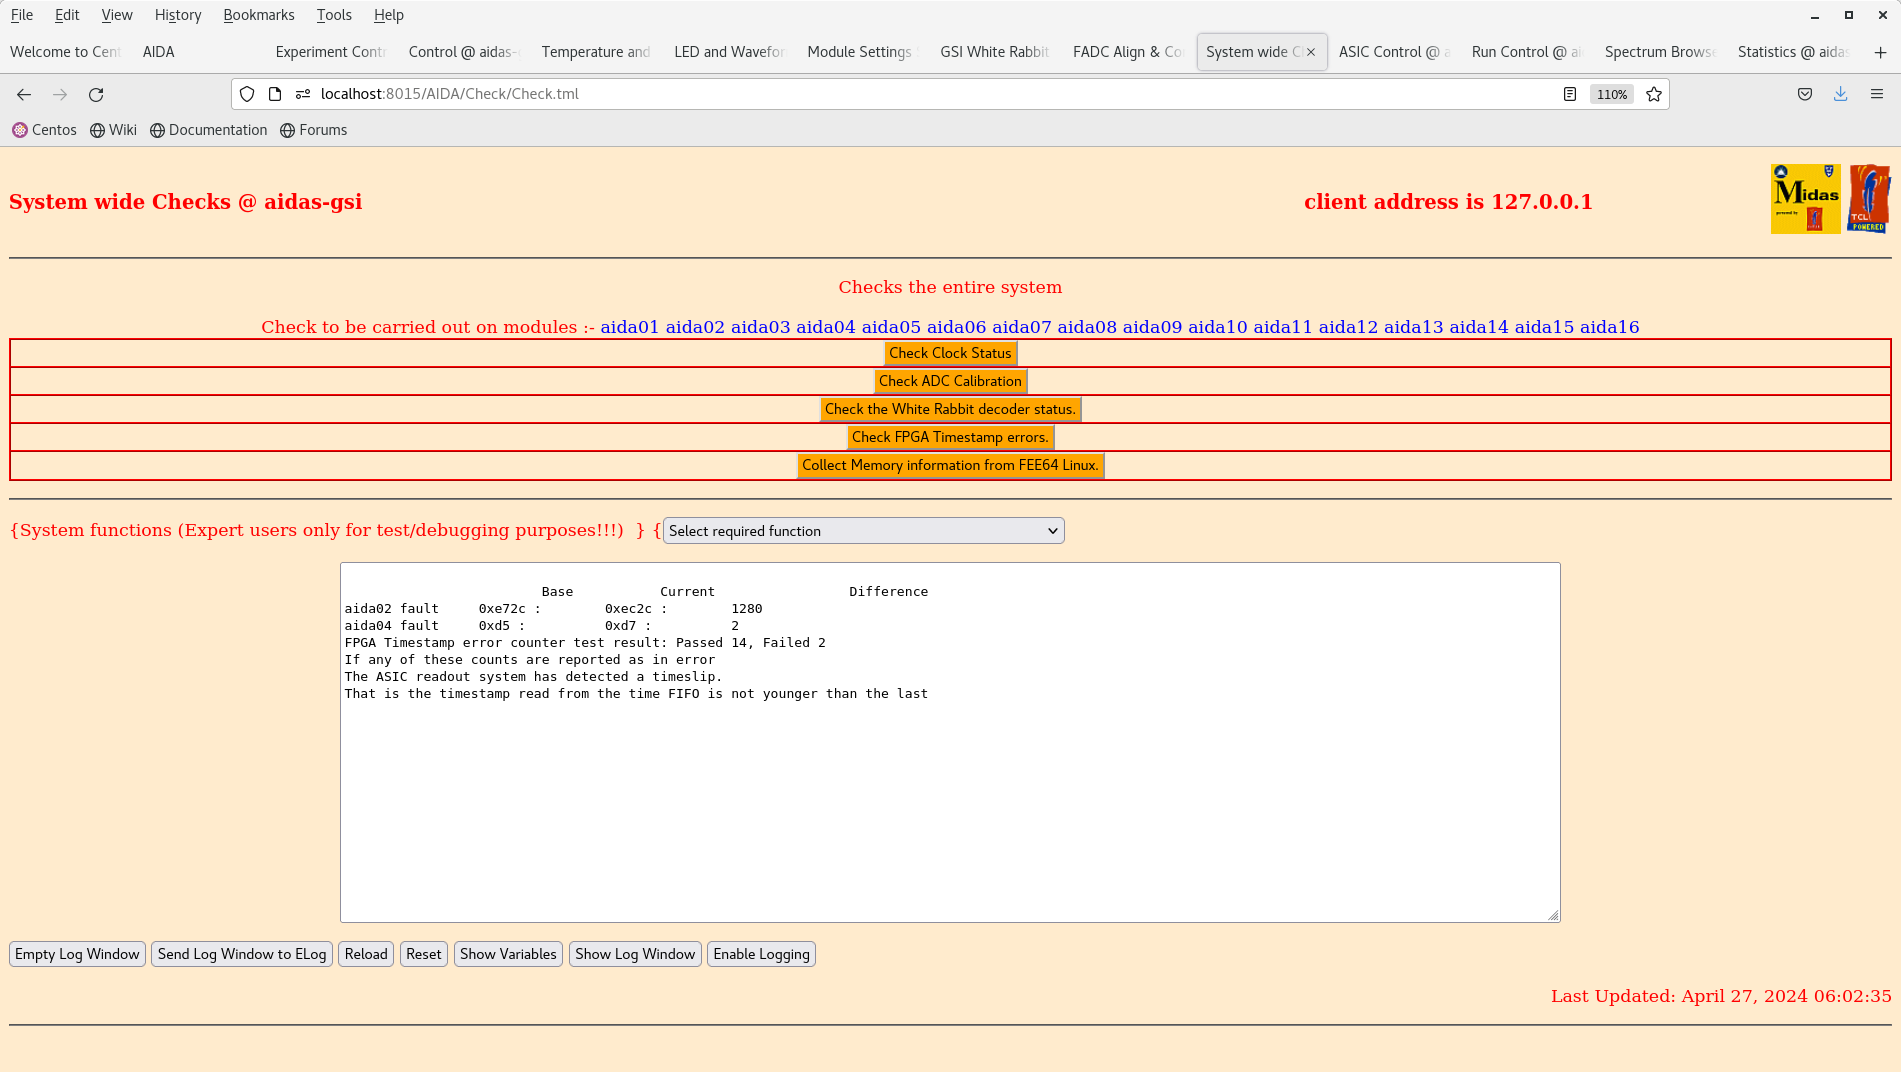Switch to the AIDA tab

point(198,52)
